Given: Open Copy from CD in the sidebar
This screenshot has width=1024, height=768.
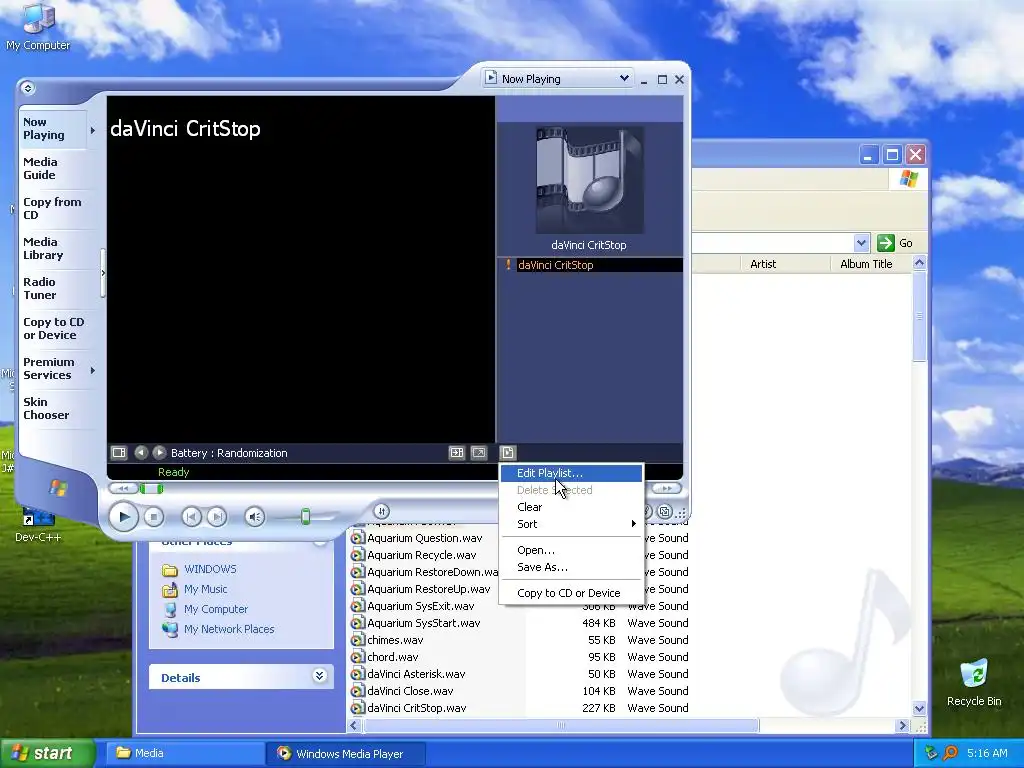Looking at the screenshot, I should (54, 208).
